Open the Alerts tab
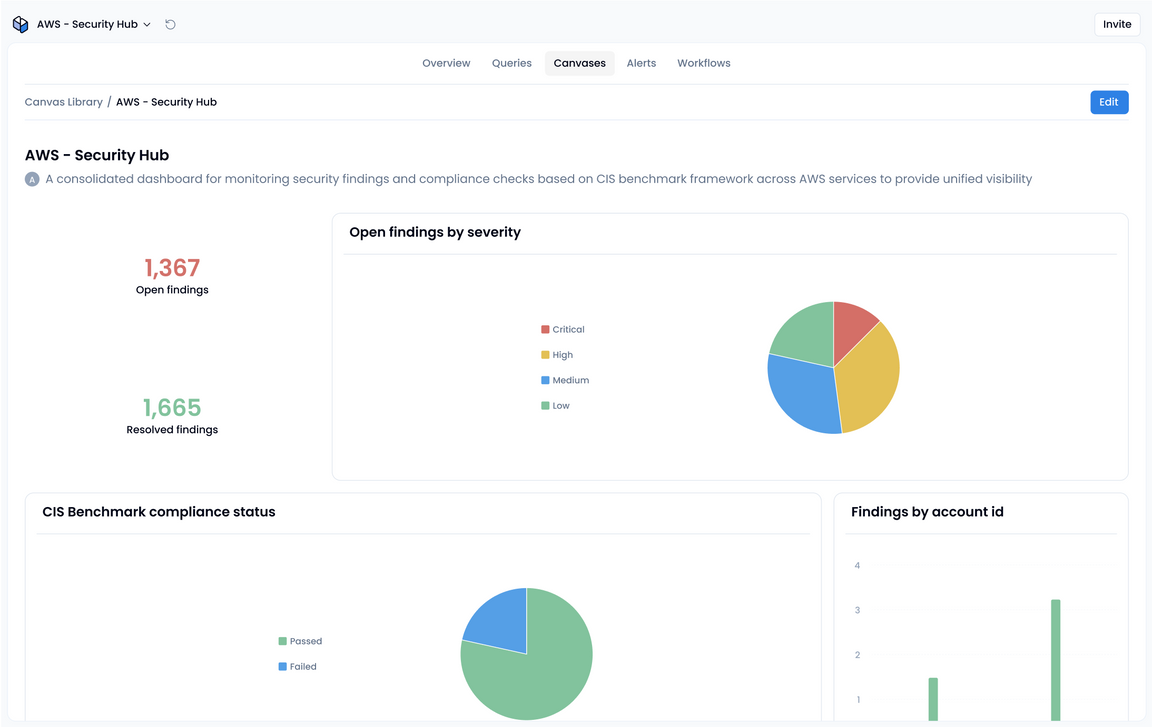 point(641,63)
